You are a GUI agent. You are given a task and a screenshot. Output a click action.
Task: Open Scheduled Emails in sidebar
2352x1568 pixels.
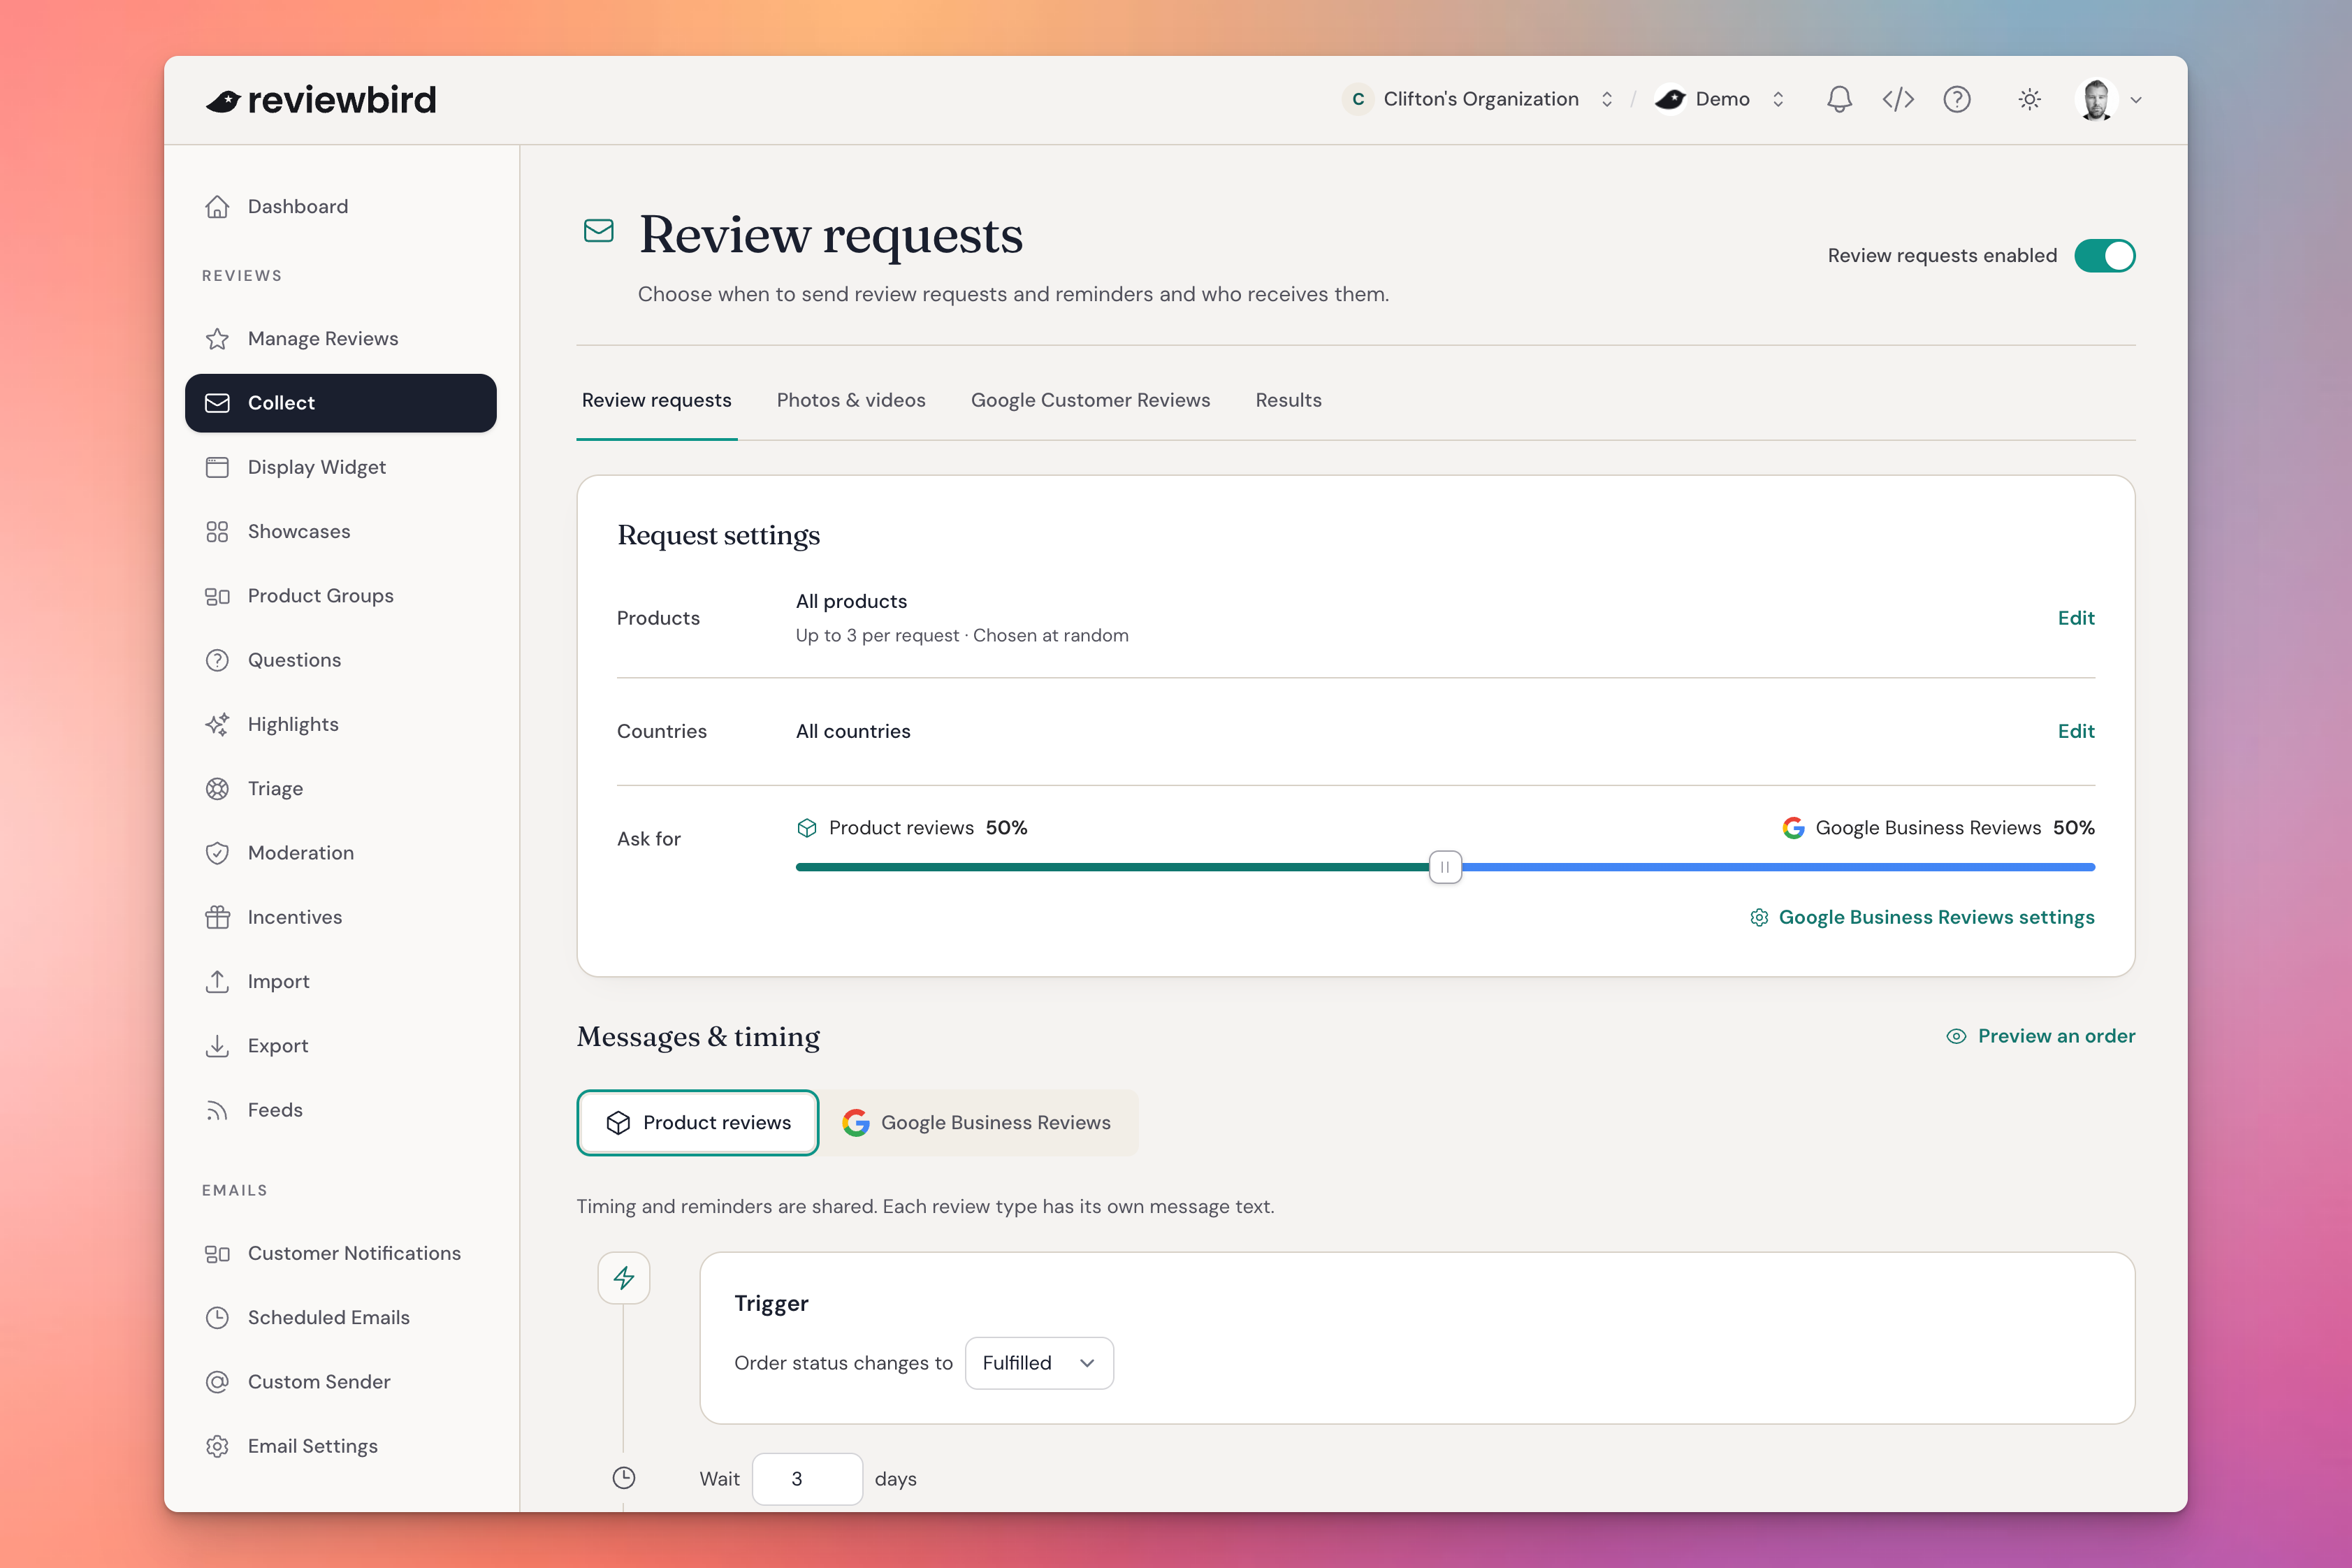tap(340, 1317)
